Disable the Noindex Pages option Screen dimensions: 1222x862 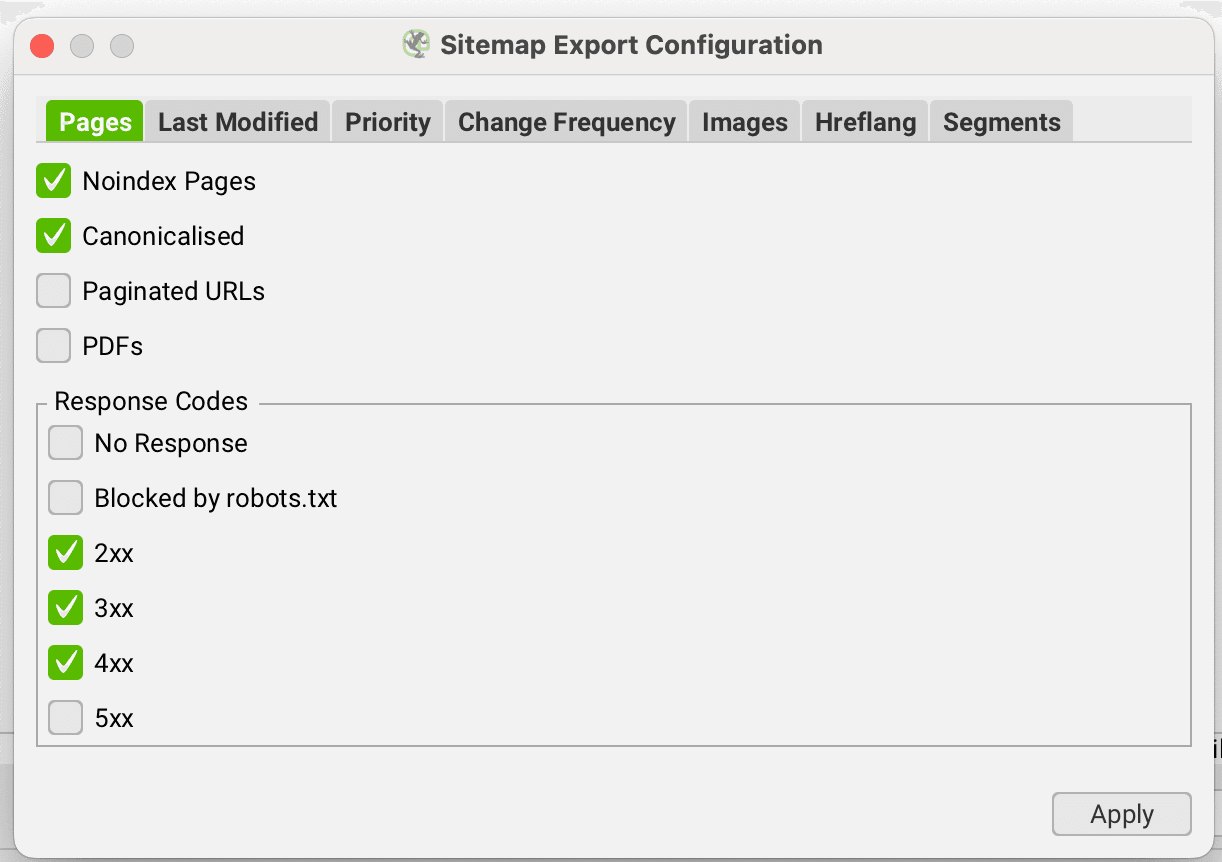coord(53,181)
